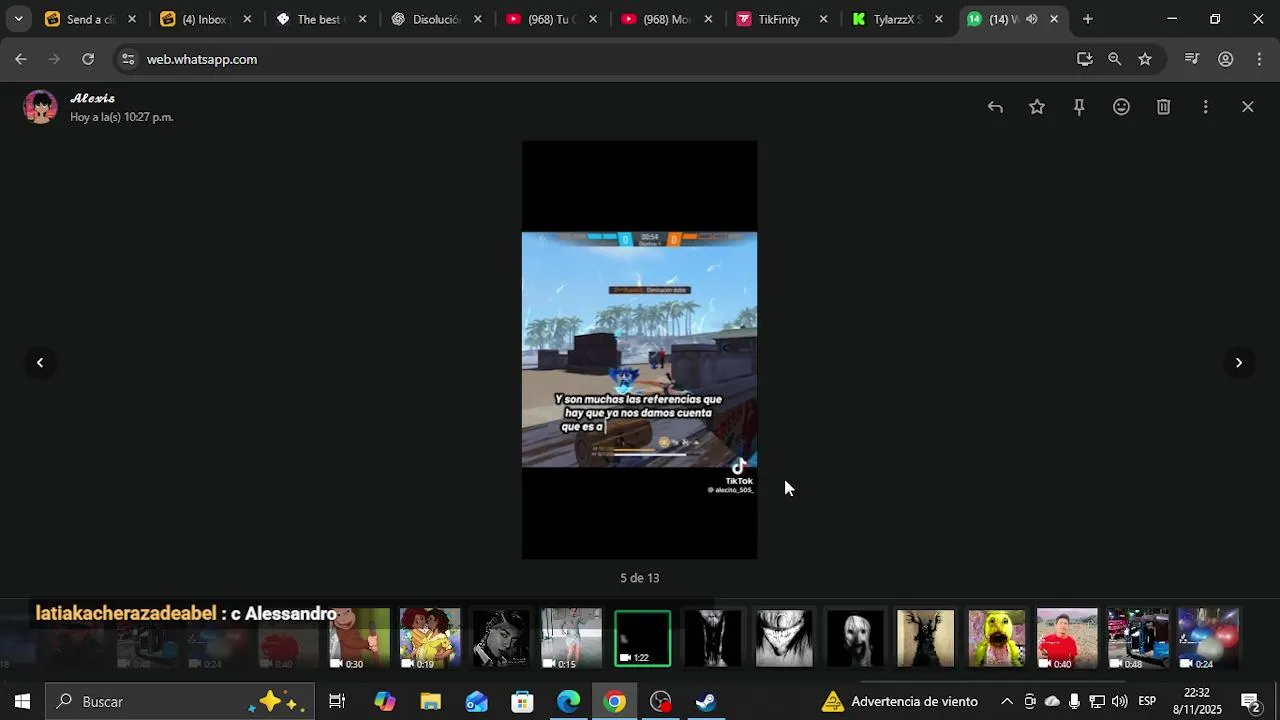
Task: Close the WhatsApp media viewer
Action: pos(1247,107)
